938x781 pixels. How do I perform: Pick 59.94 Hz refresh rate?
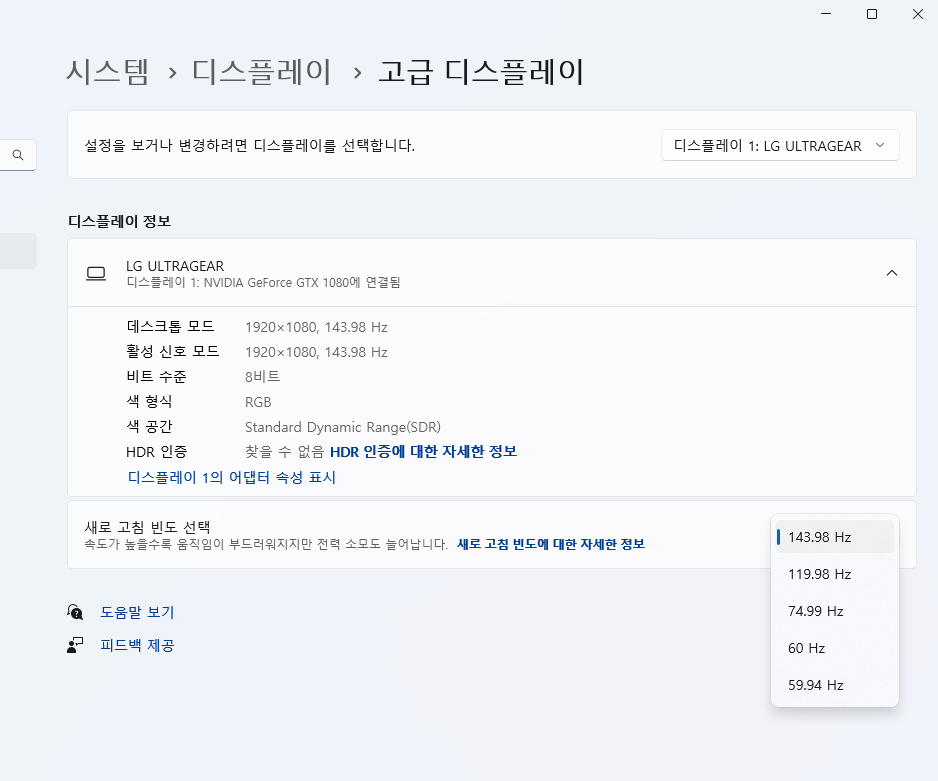(835, 685)
